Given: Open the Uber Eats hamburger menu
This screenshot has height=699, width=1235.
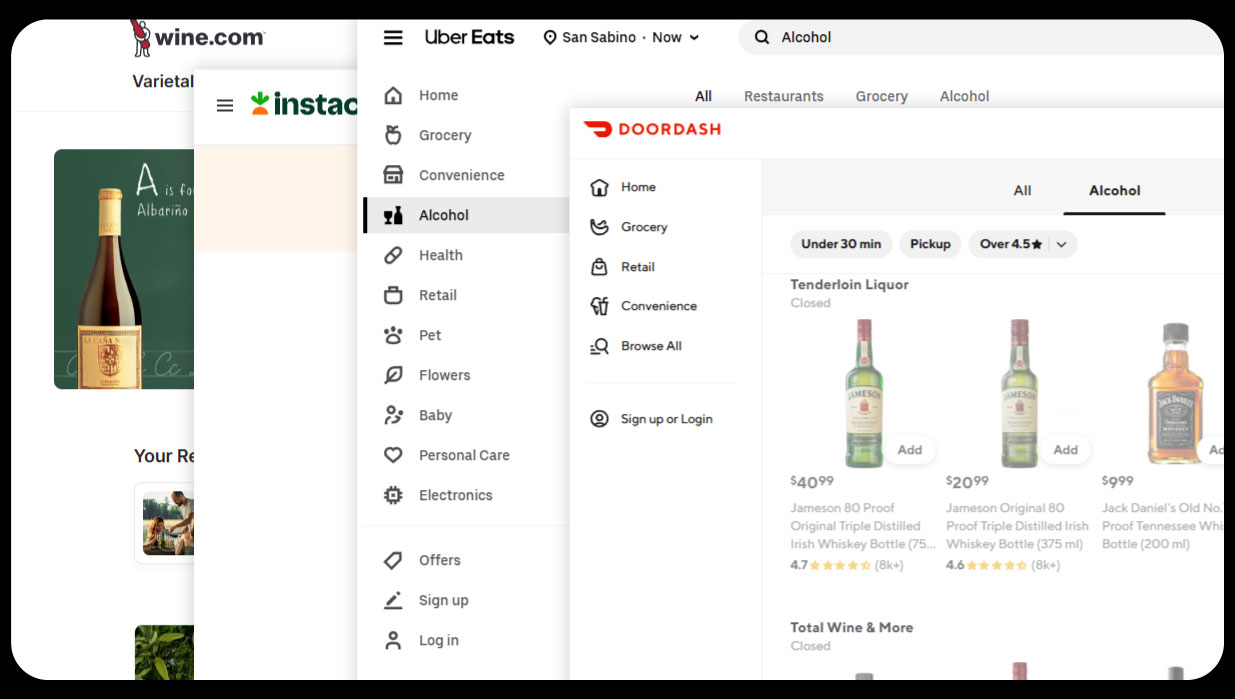Looking at the screenshot, I should click(393, 38).
